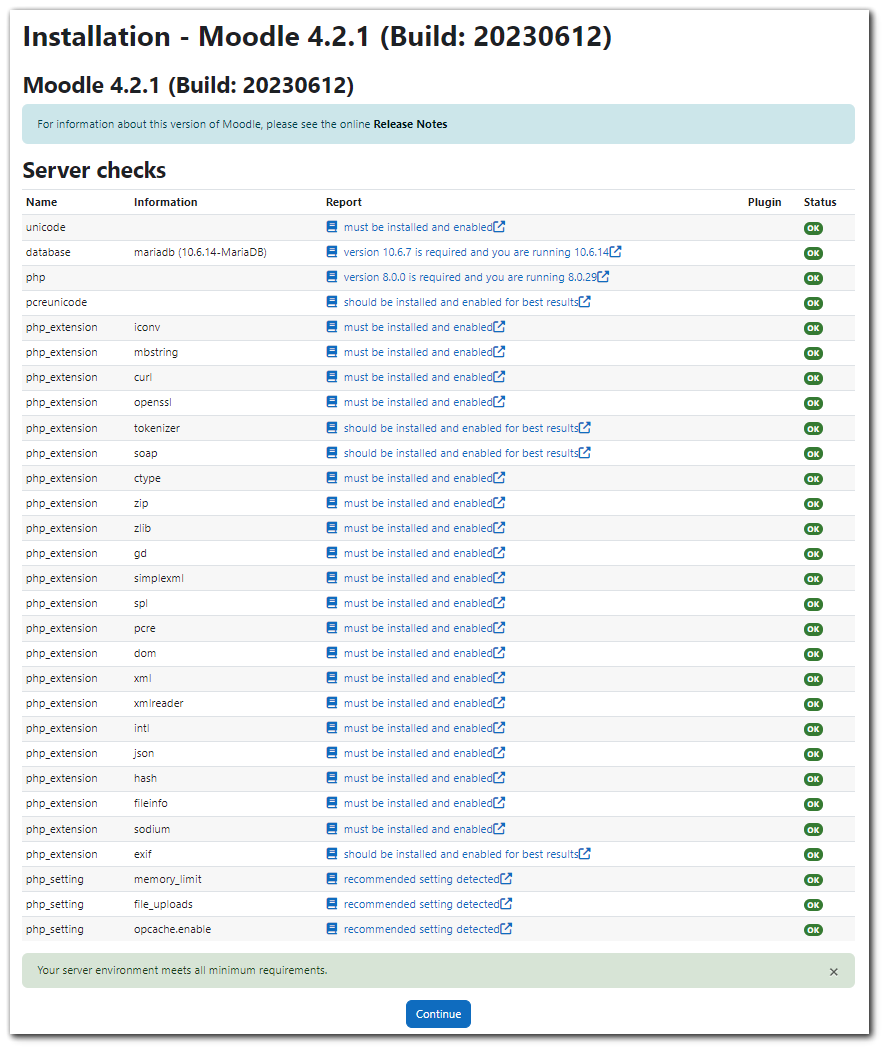Click the book icon in the ctype row

point(331,478)
